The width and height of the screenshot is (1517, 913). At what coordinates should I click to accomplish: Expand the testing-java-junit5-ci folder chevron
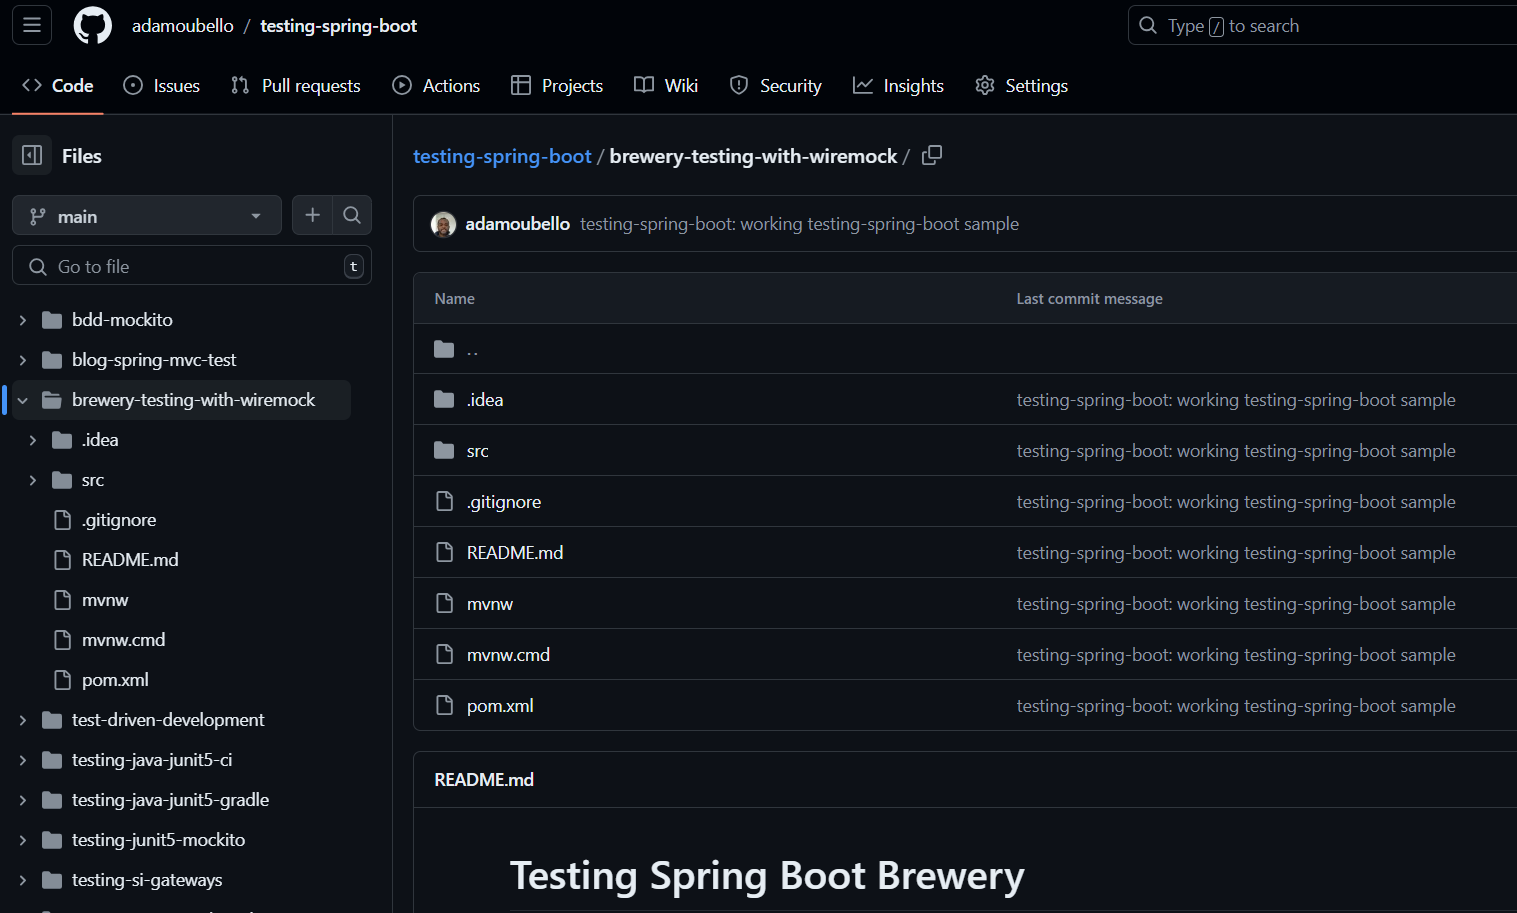click(x=23, y=760)
